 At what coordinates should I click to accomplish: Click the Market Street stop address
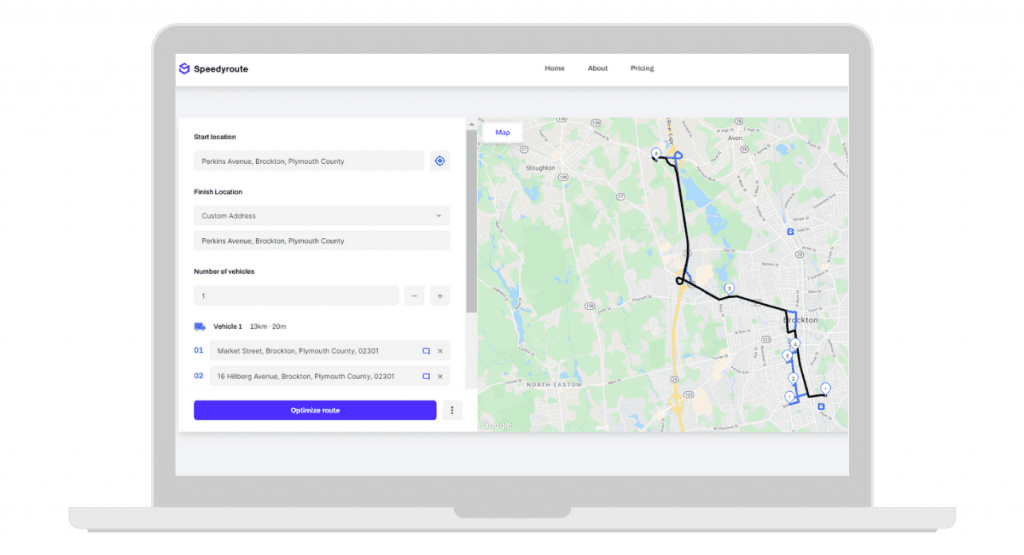(x=298, y=351)
